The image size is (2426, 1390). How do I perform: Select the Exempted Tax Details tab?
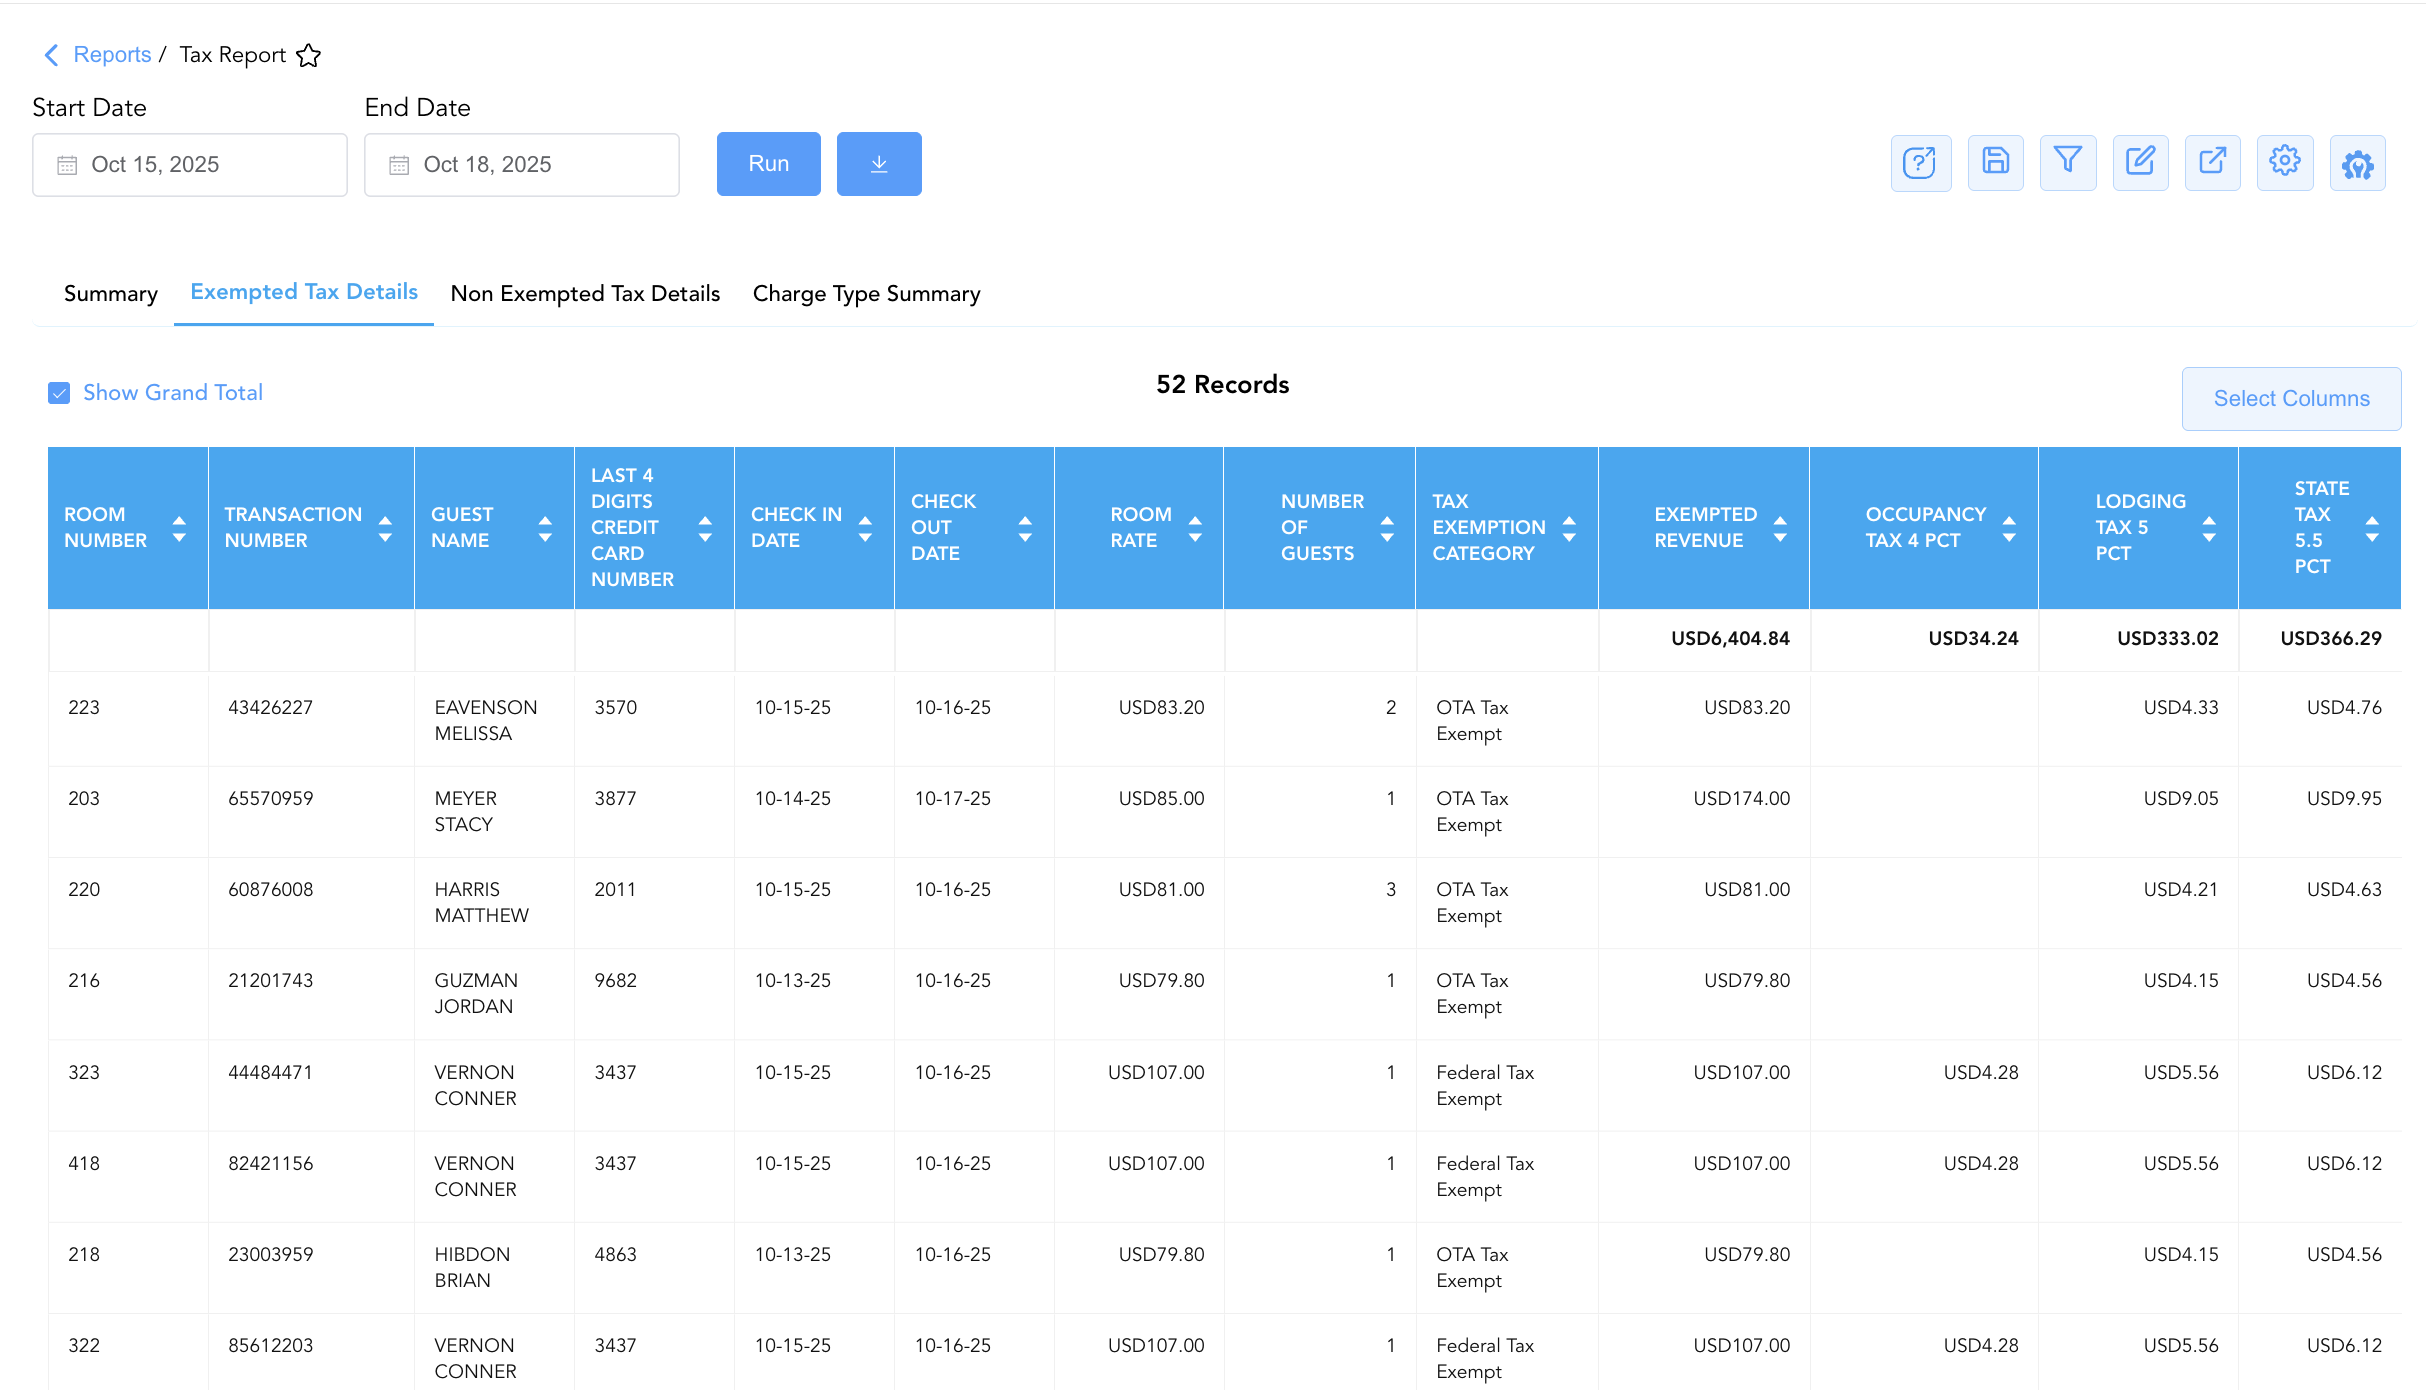304,292
